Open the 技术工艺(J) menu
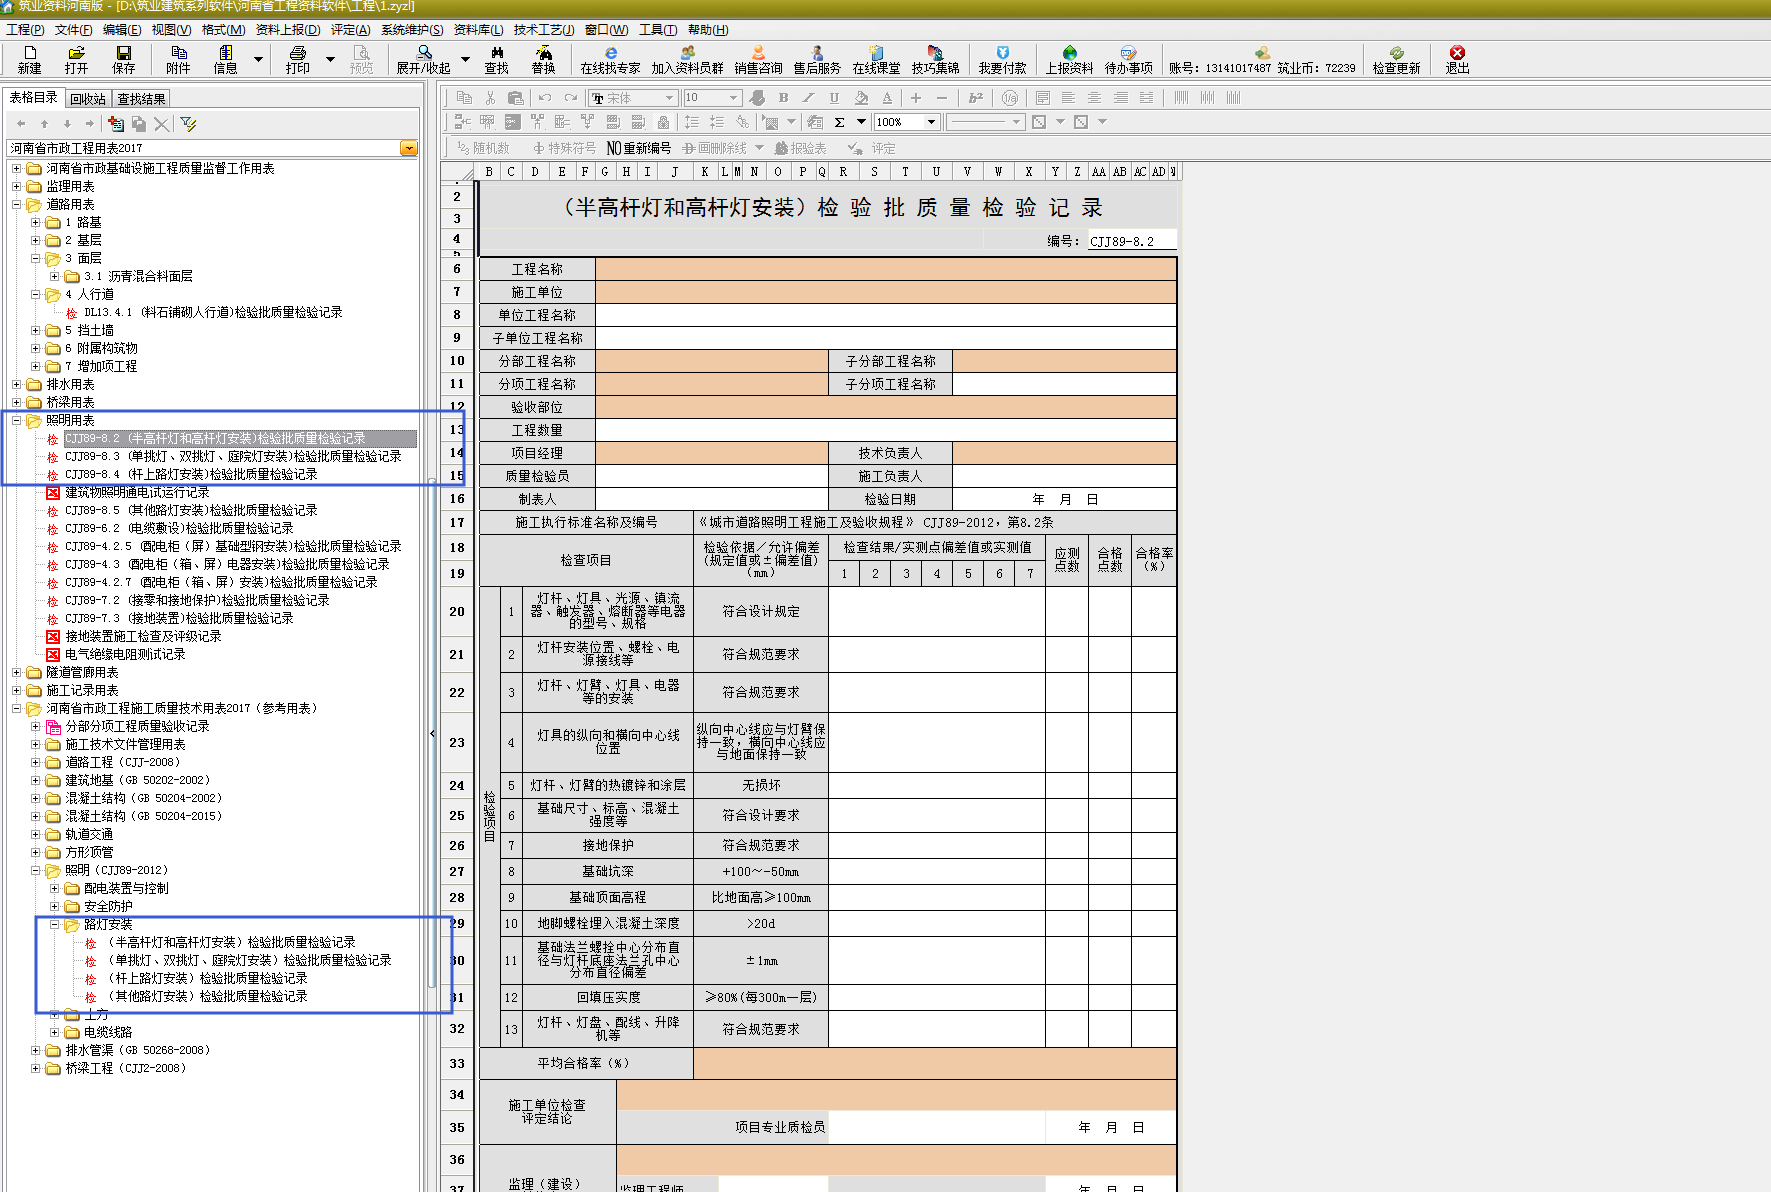This screenshot has width=1771, height=1192. [544, 30]
